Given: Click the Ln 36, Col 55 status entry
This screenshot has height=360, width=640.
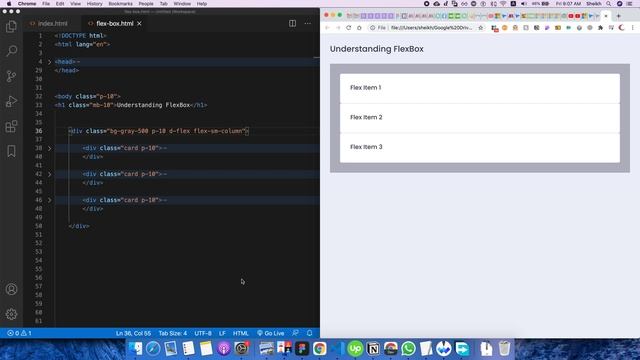Looking at the screenshot, I should tap(133, 333).
